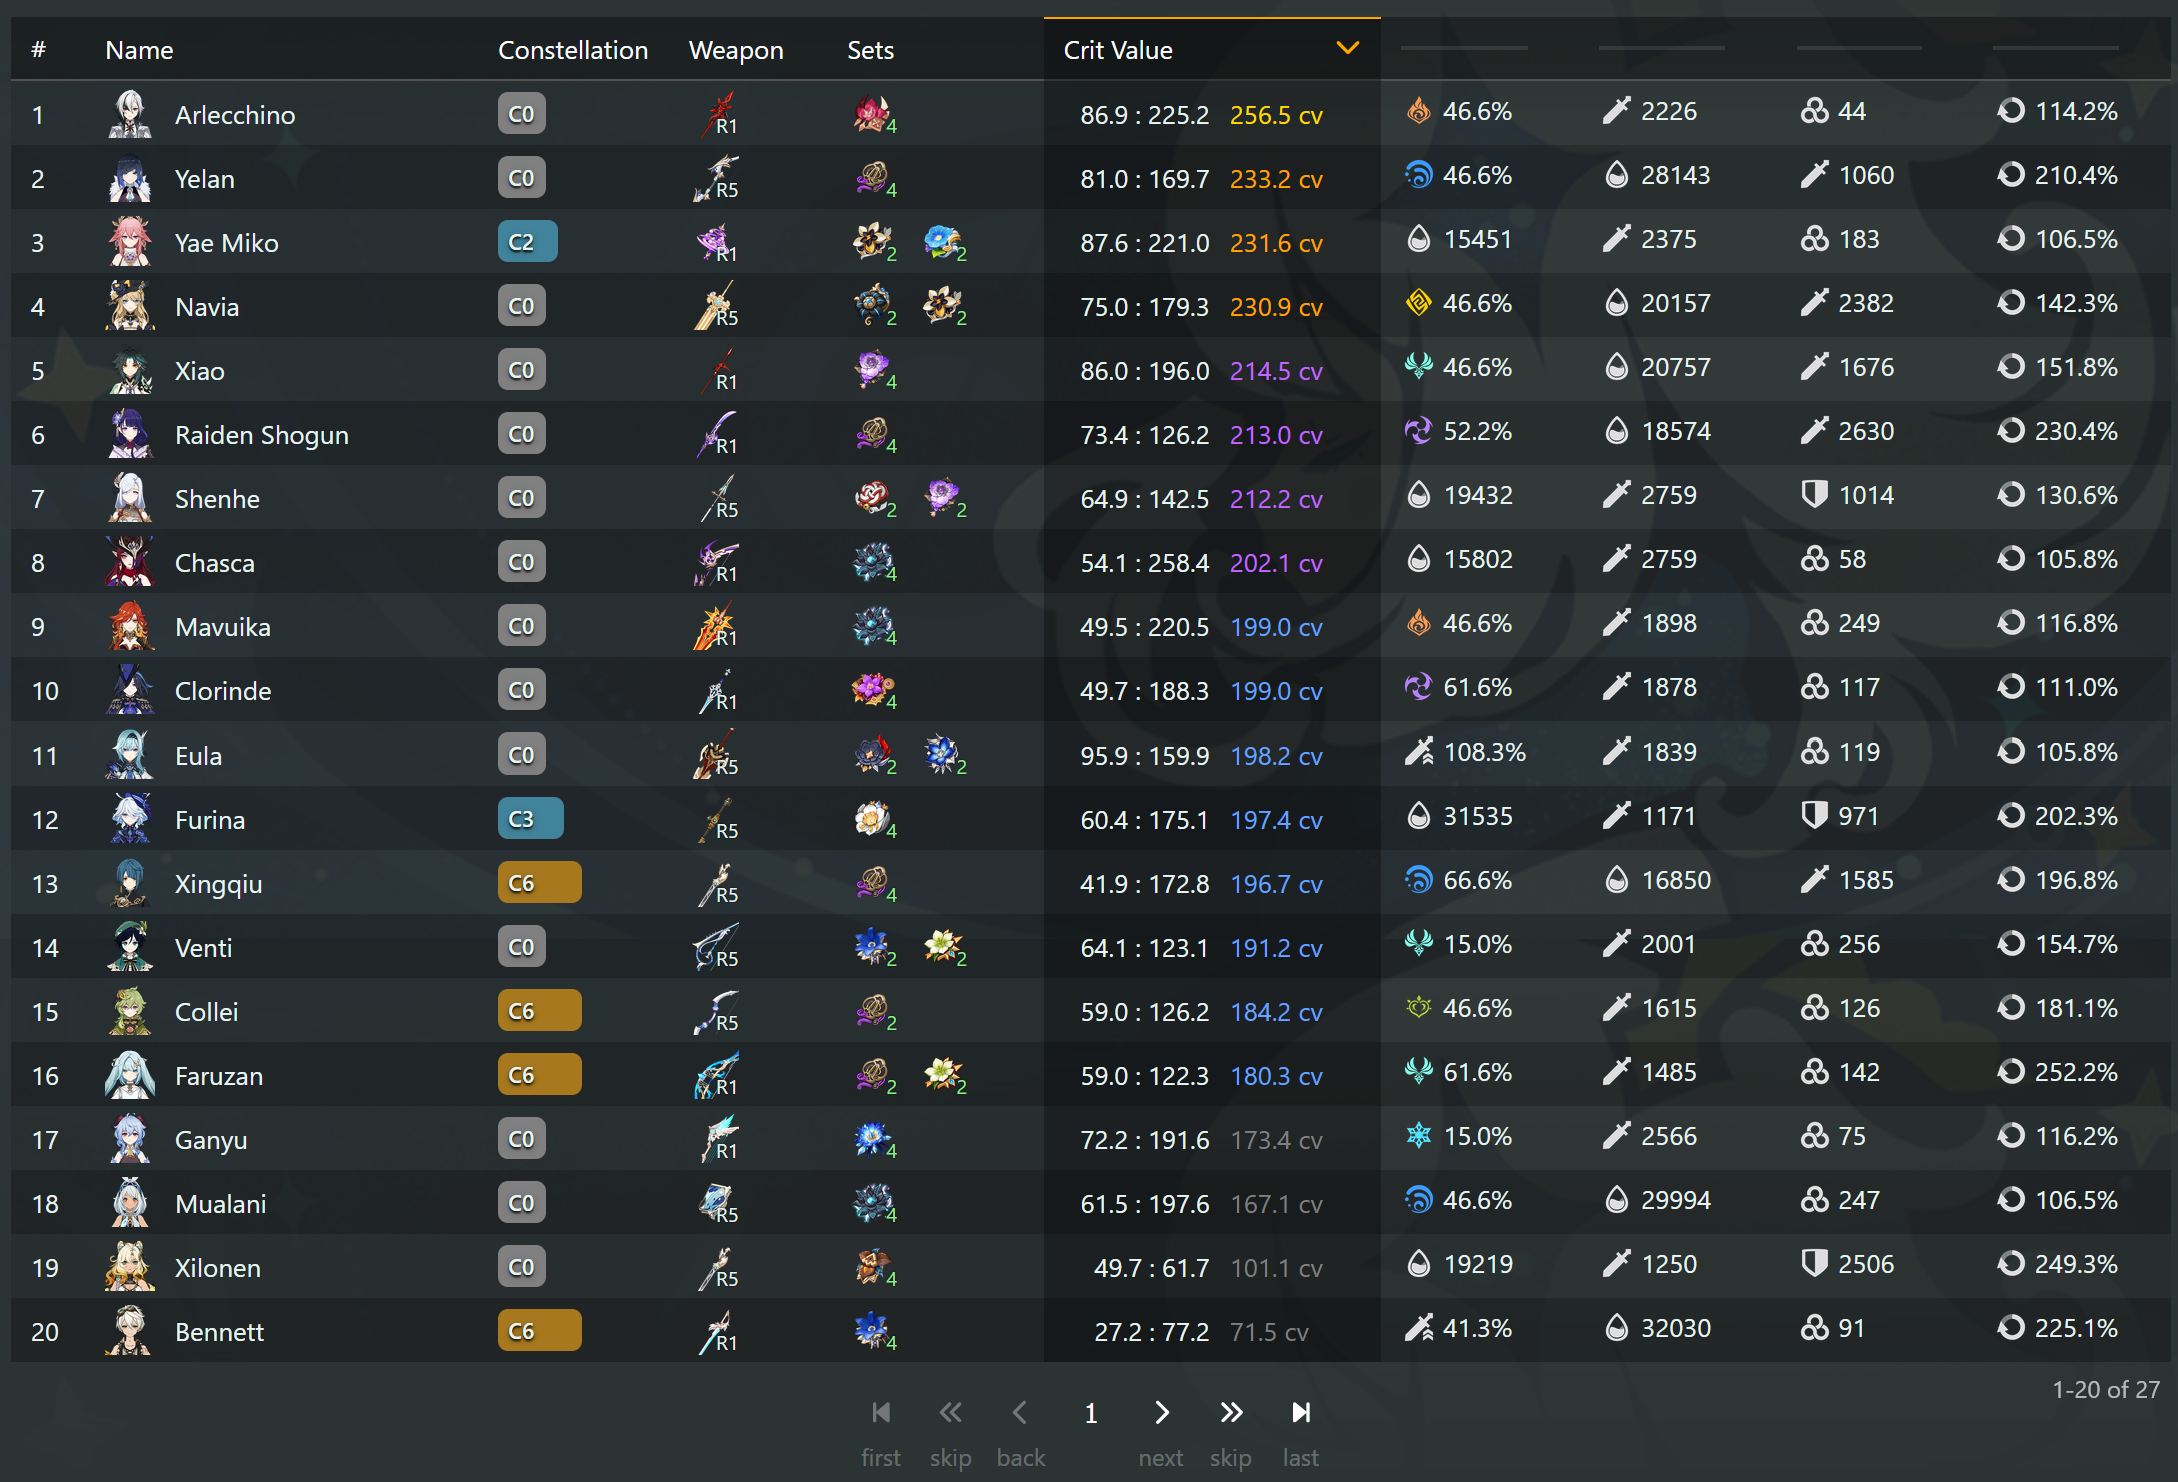2178x1482 pixels.
Task: Click Yae Miko's C2 constellation badge
Action: point(527,242)
